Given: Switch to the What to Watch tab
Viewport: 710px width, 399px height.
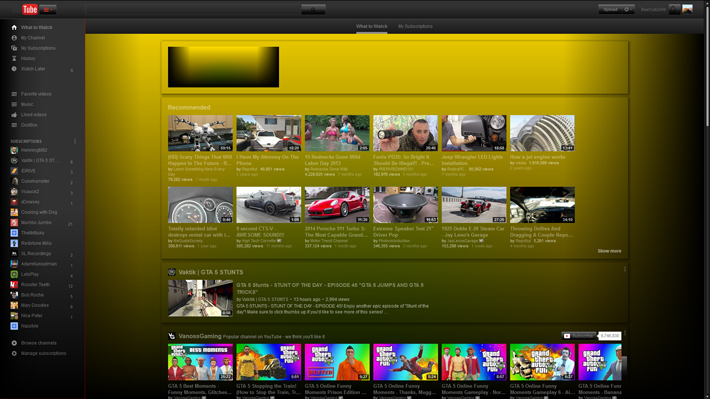Looking at the screenshot, I should pyautogui.click(x=371, y=26).
